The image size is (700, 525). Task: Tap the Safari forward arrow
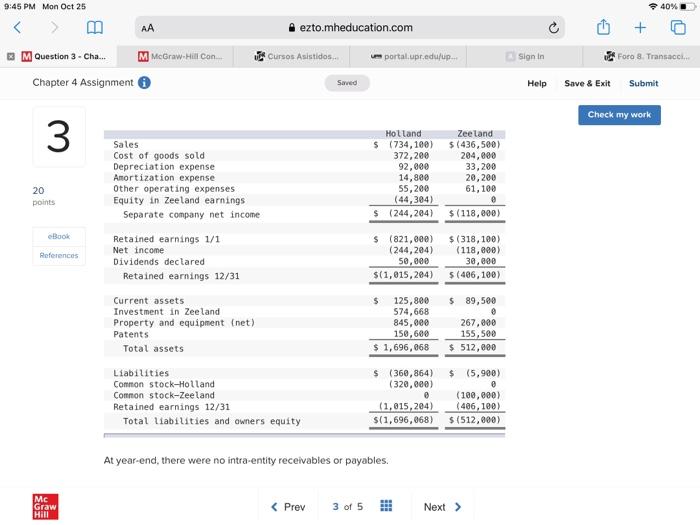pos(54,28)
